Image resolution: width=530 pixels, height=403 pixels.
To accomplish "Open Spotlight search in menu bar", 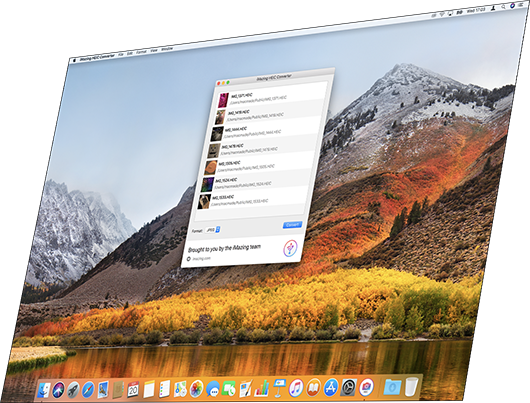I will pyautogui.click(x=503, y=6).
